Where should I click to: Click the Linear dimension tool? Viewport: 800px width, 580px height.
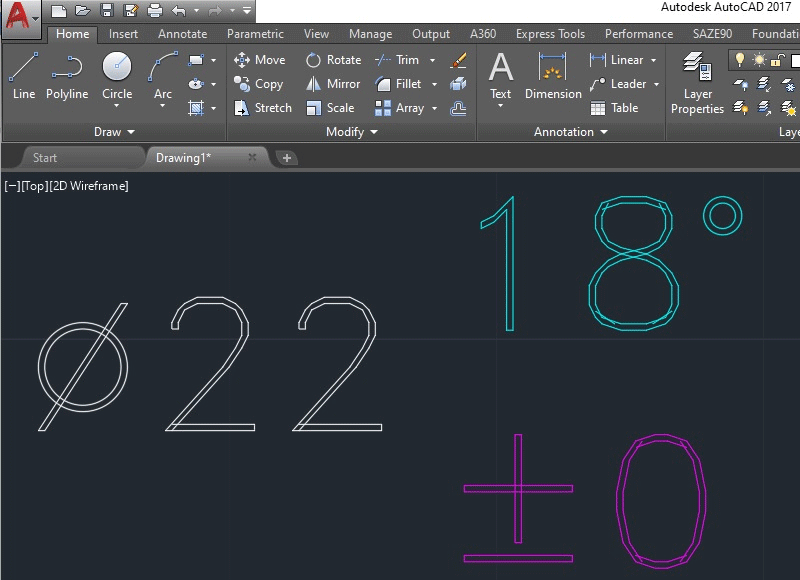(x=616, y=60)
